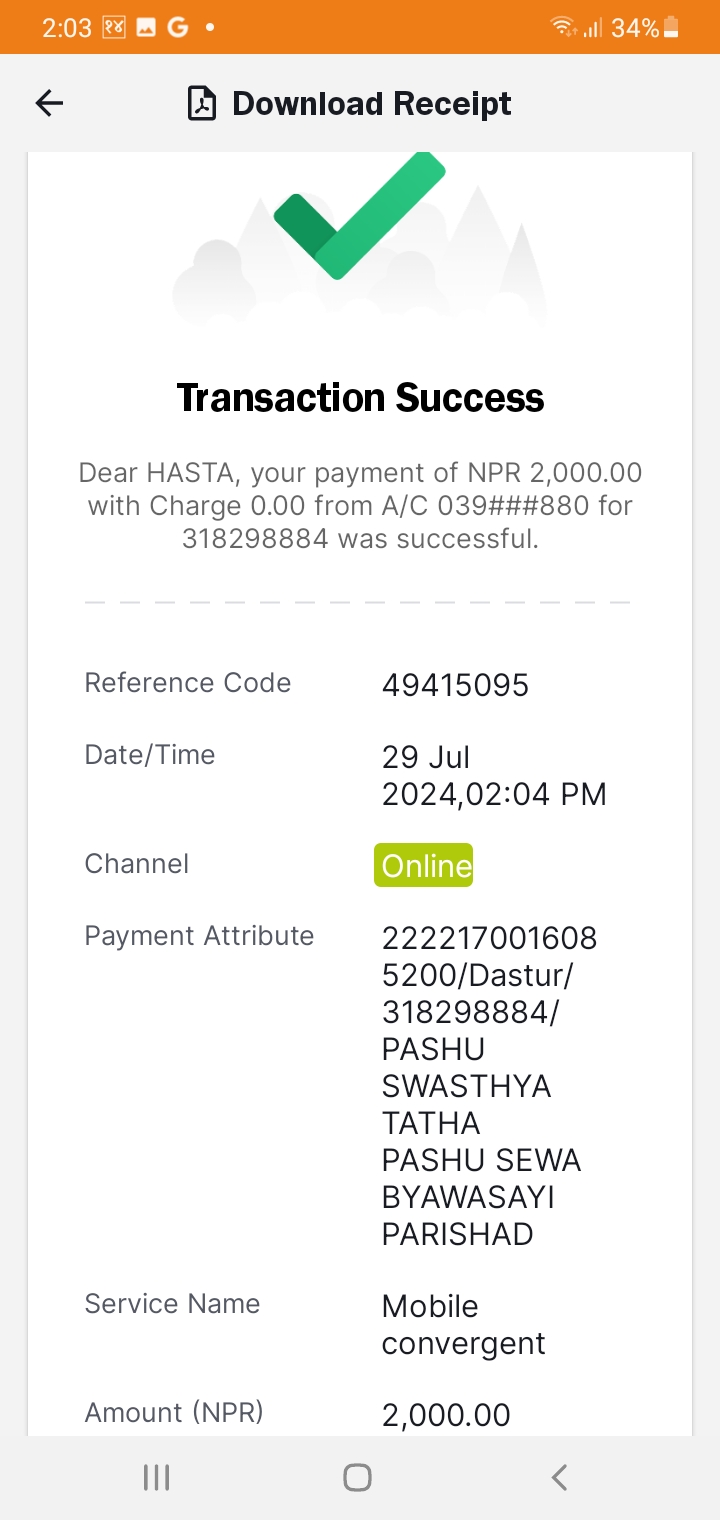Tap the clock time in status bar
The height and width of the screenshot is (1520, 720).
(66, 28)
